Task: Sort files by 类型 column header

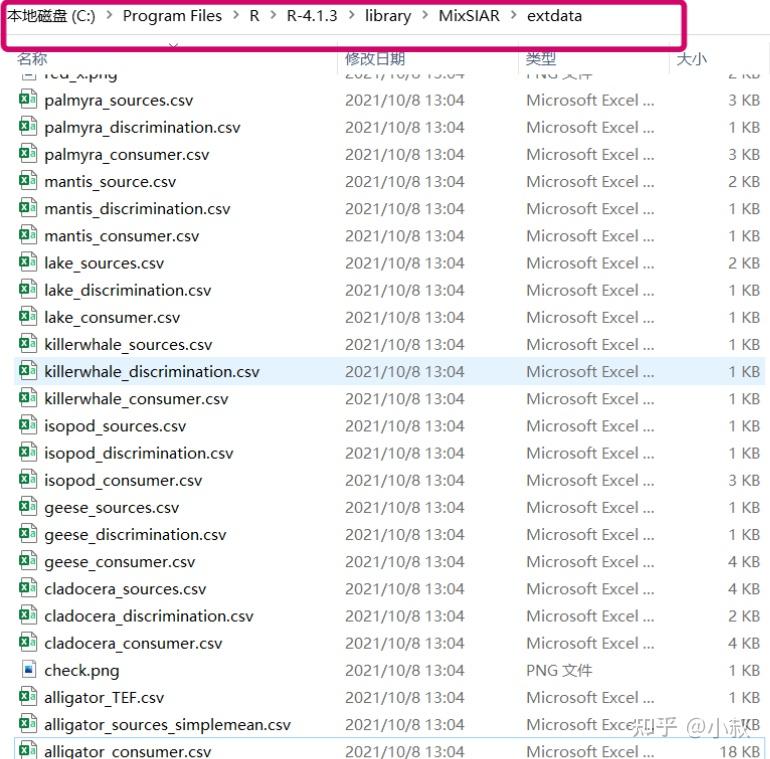Action: (541, 59)
